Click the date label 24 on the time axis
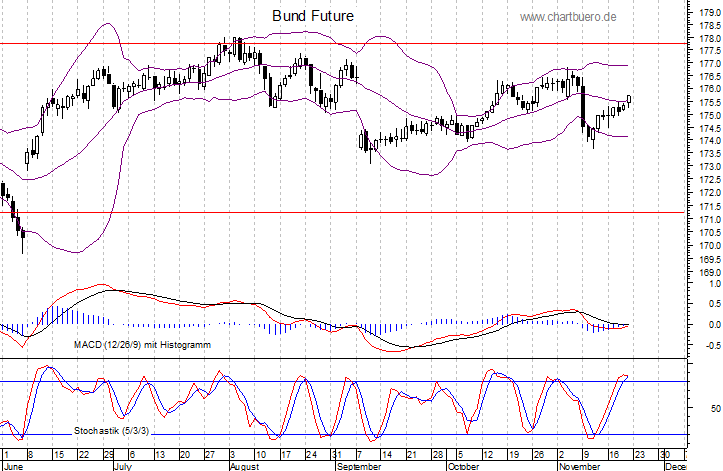723x471 pixels. click(311, 455)
